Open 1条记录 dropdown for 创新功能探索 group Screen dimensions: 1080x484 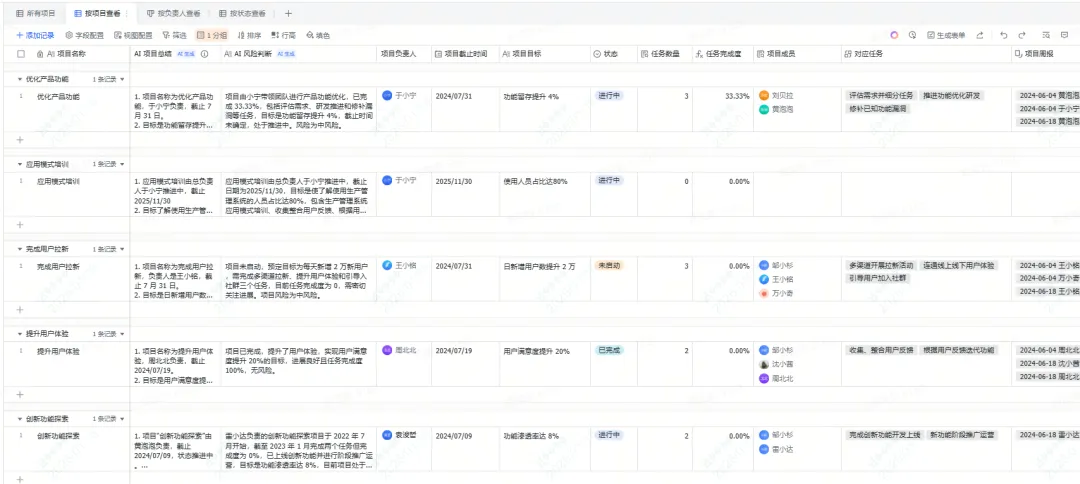tap(108, 419)
